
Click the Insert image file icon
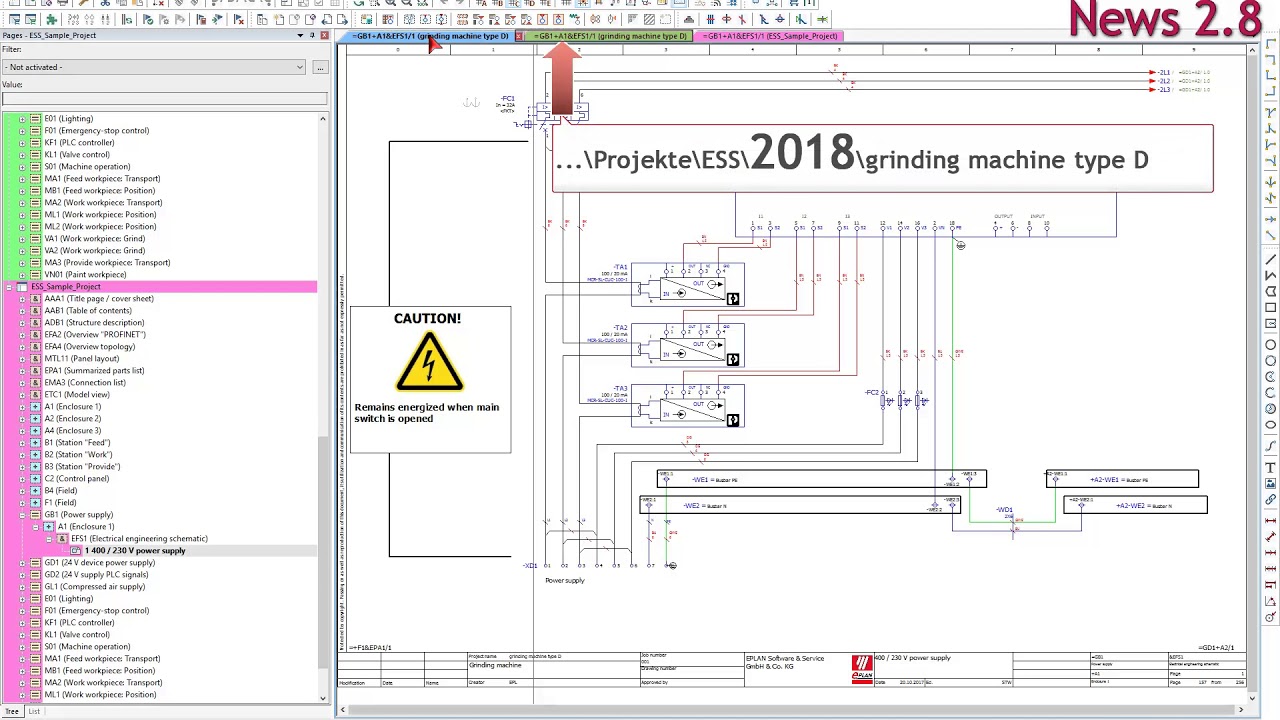point(1271,484)
